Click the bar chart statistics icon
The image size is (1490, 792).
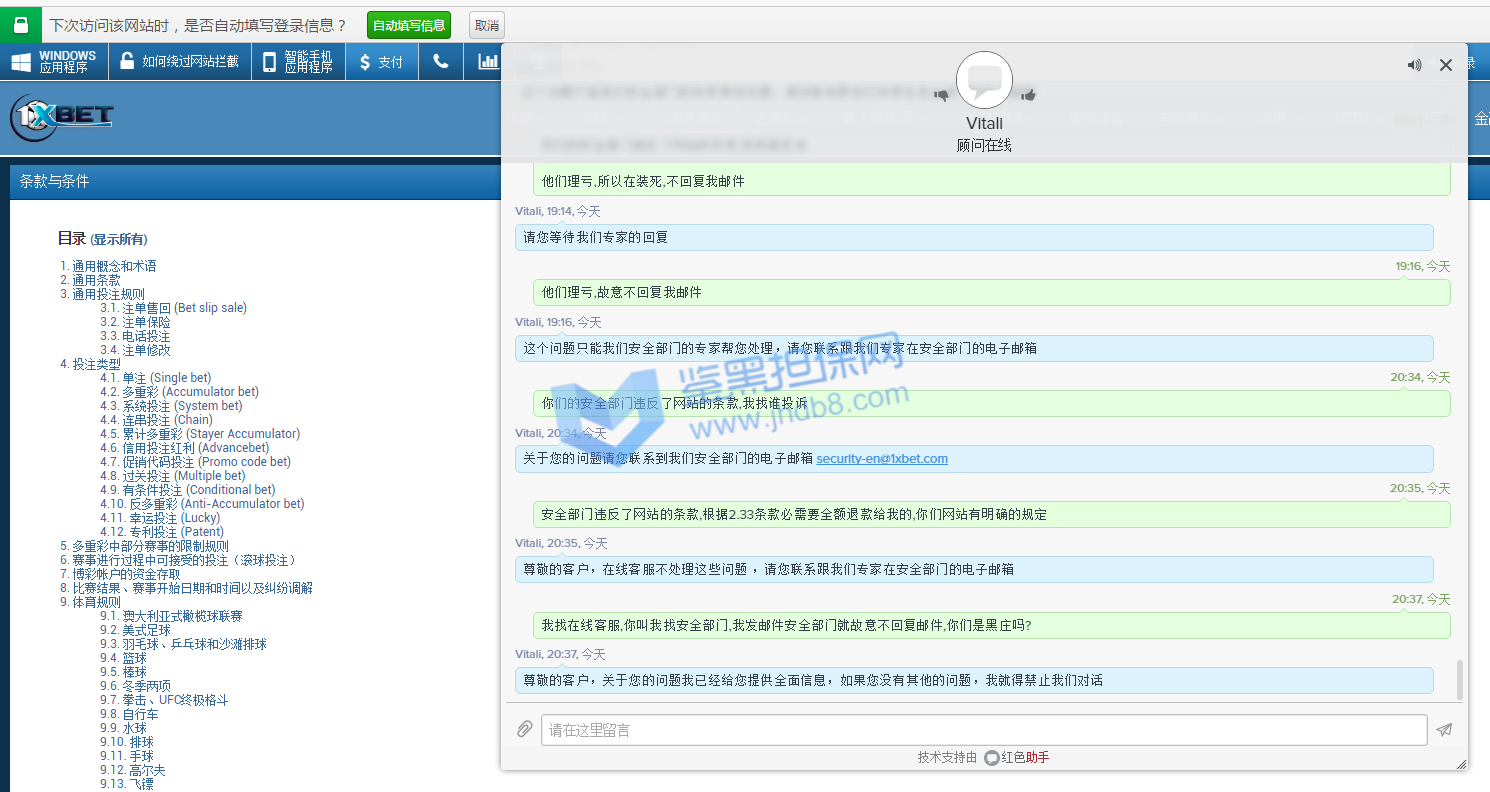click(x=487, y=62)
